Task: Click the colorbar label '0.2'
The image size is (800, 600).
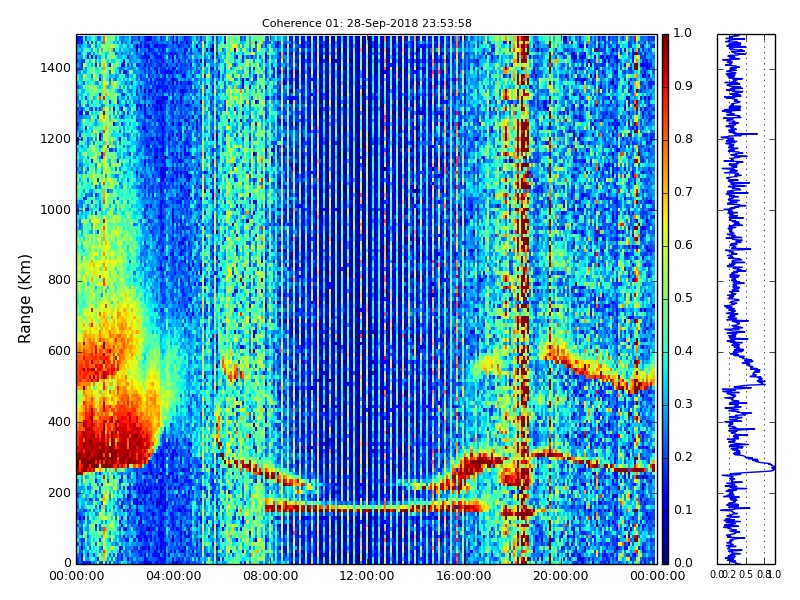Action: click(x=683, y=457)
